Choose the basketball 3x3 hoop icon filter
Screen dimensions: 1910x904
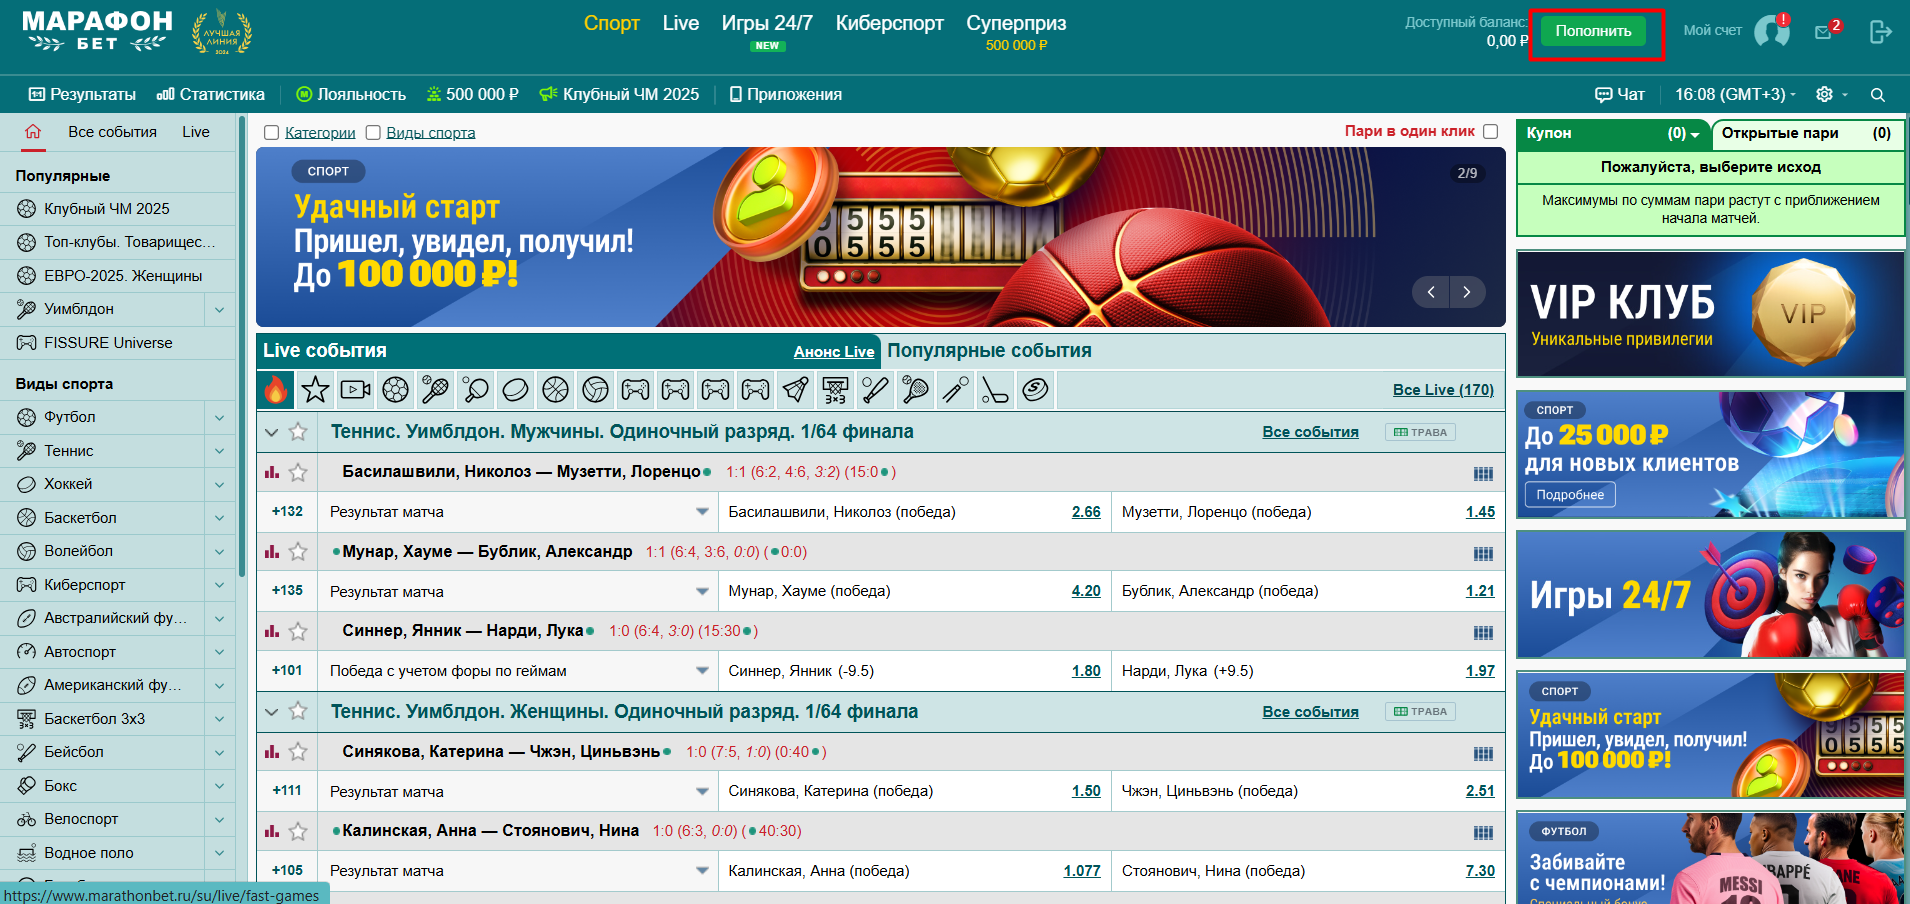click(835, 390)
